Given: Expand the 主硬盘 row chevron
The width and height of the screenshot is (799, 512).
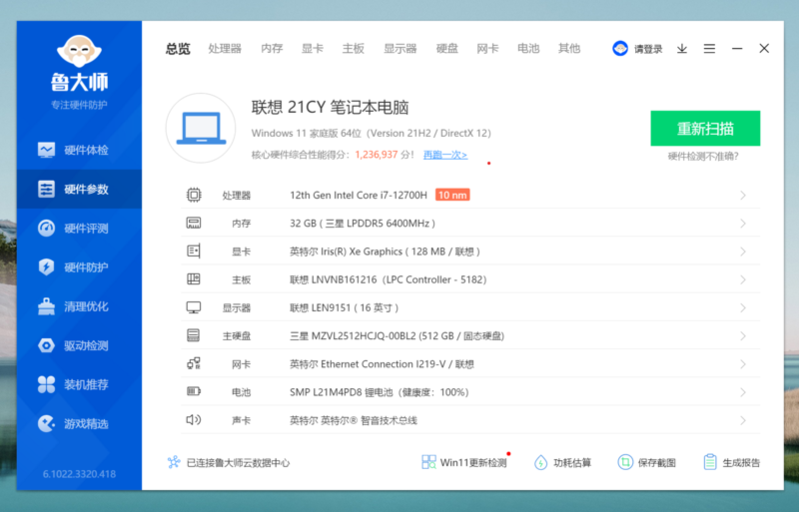Looking at the screenshot, I should point(743,336).
